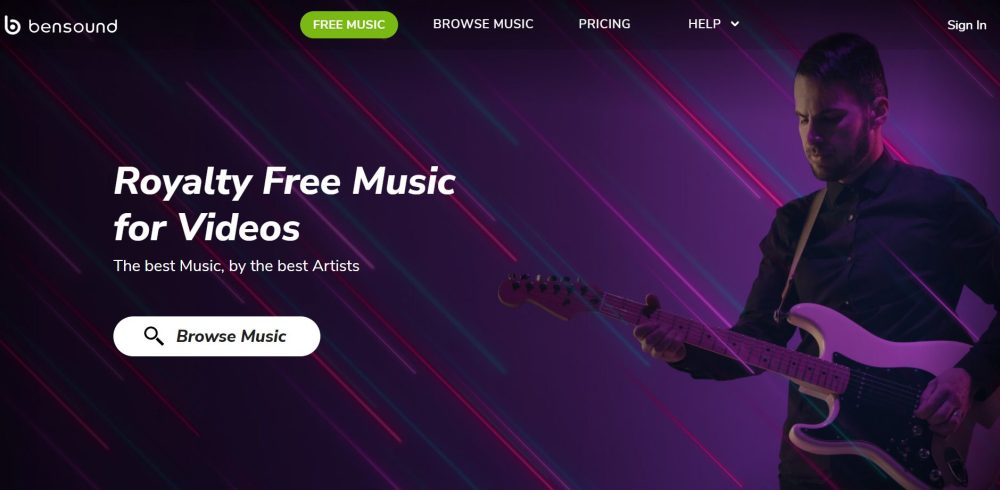Click the "Royalty Free Music" headline line
This screenshot has height=490, width=1000.
[x=284, y=182]
